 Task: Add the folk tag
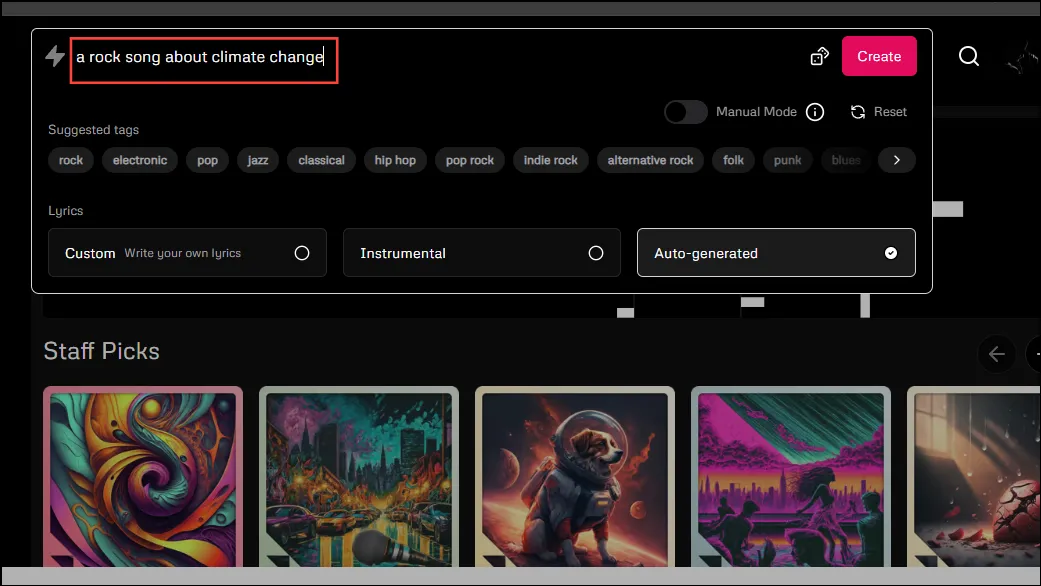click(733, 160)
